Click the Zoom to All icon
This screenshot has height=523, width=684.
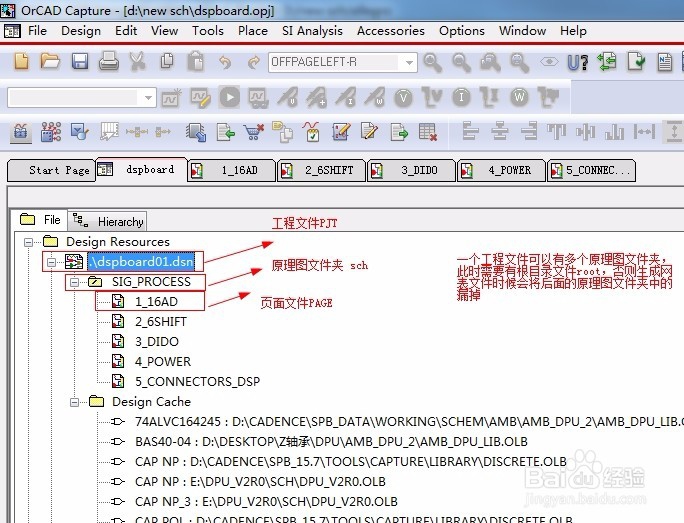click(520, 62)
